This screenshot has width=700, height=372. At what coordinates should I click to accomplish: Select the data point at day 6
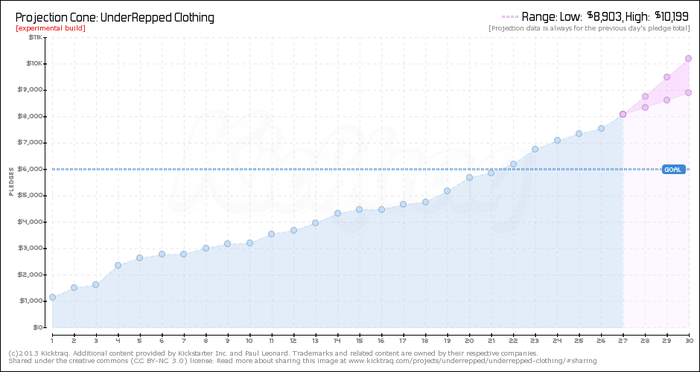[162, 254]
